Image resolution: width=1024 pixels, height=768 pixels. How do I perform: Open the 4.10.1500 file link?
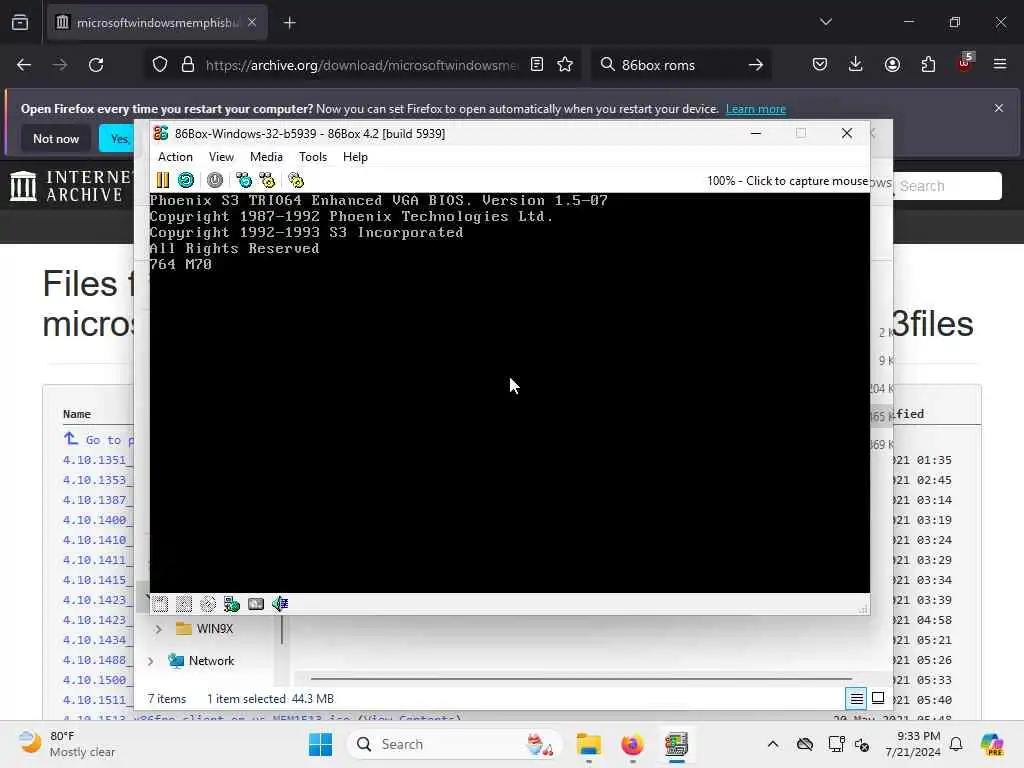97,680
